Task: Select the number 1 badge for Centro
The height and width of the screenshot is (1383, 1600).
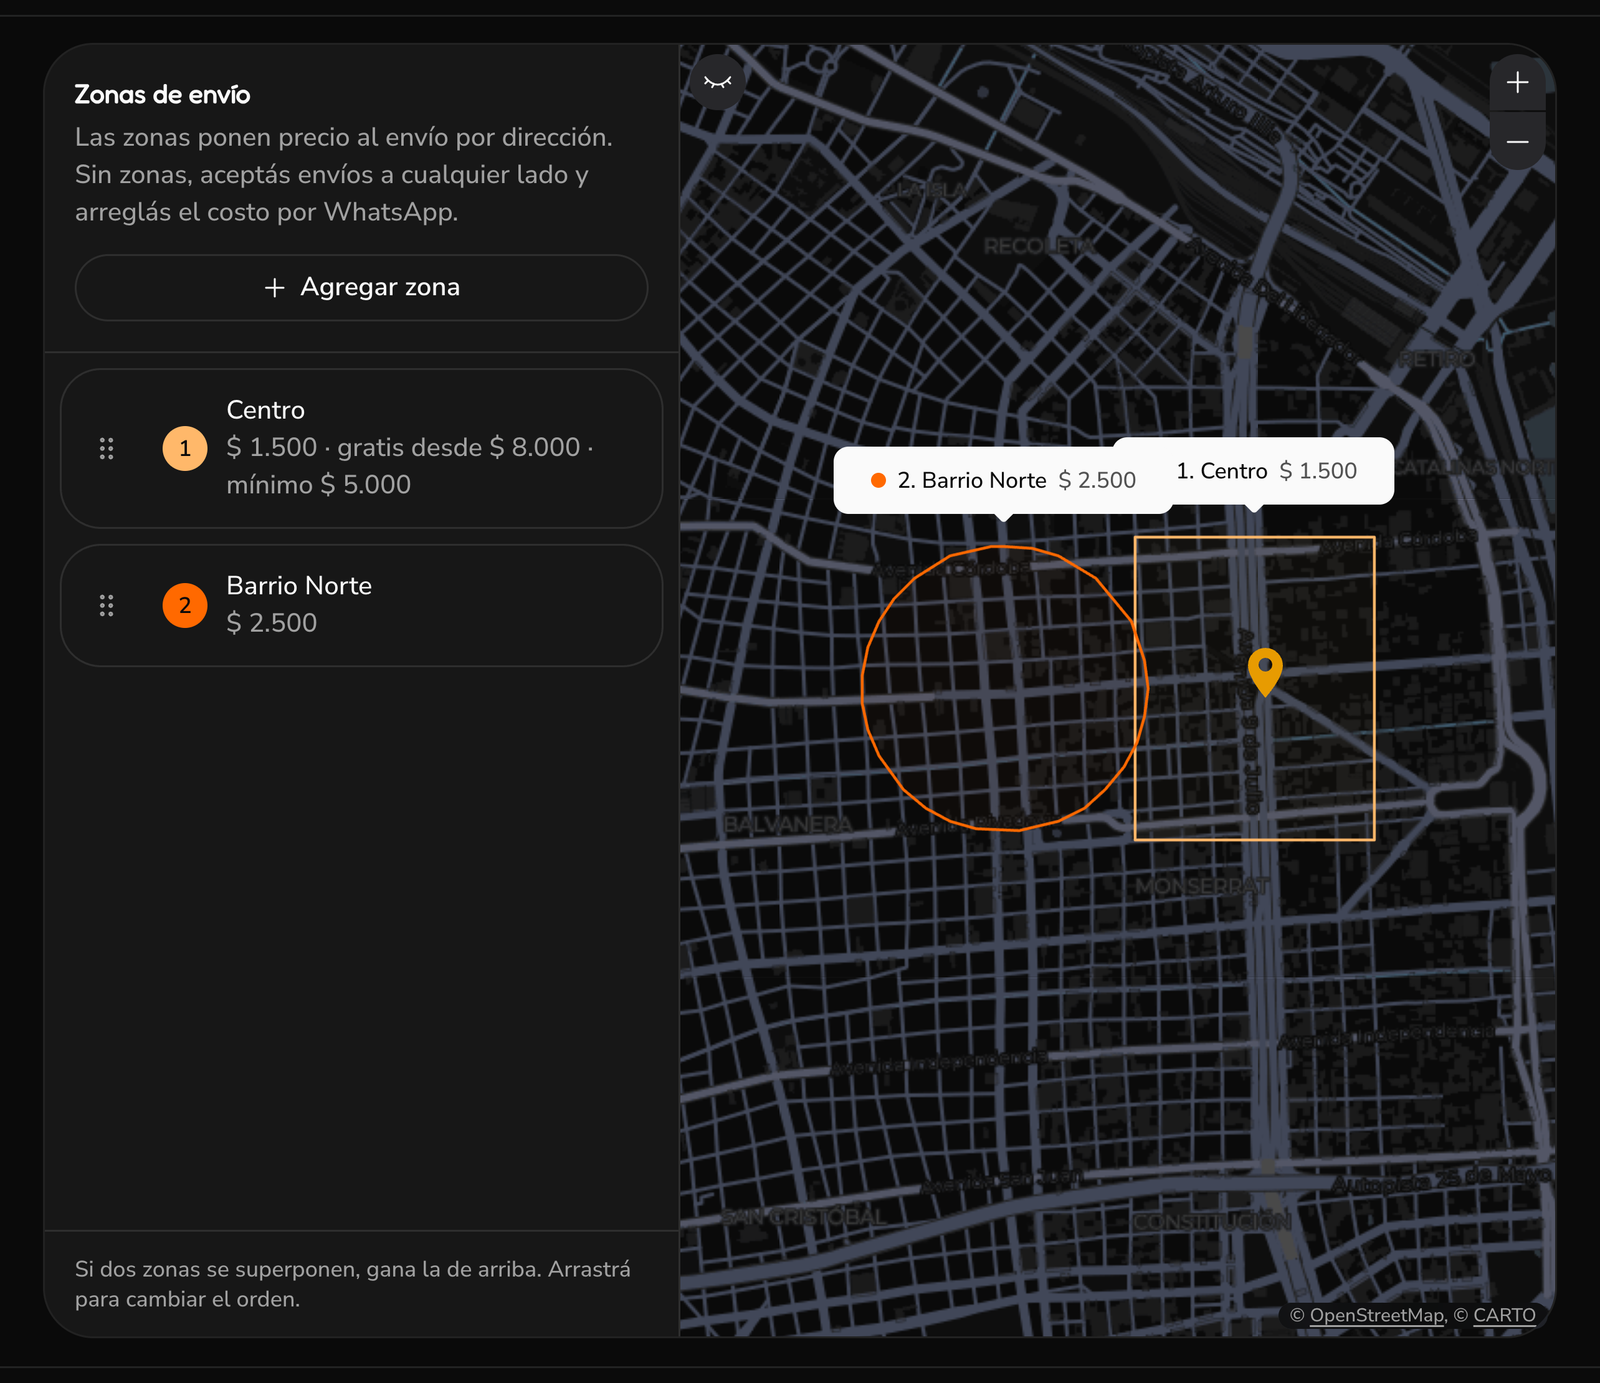Action: click(185, 448)
